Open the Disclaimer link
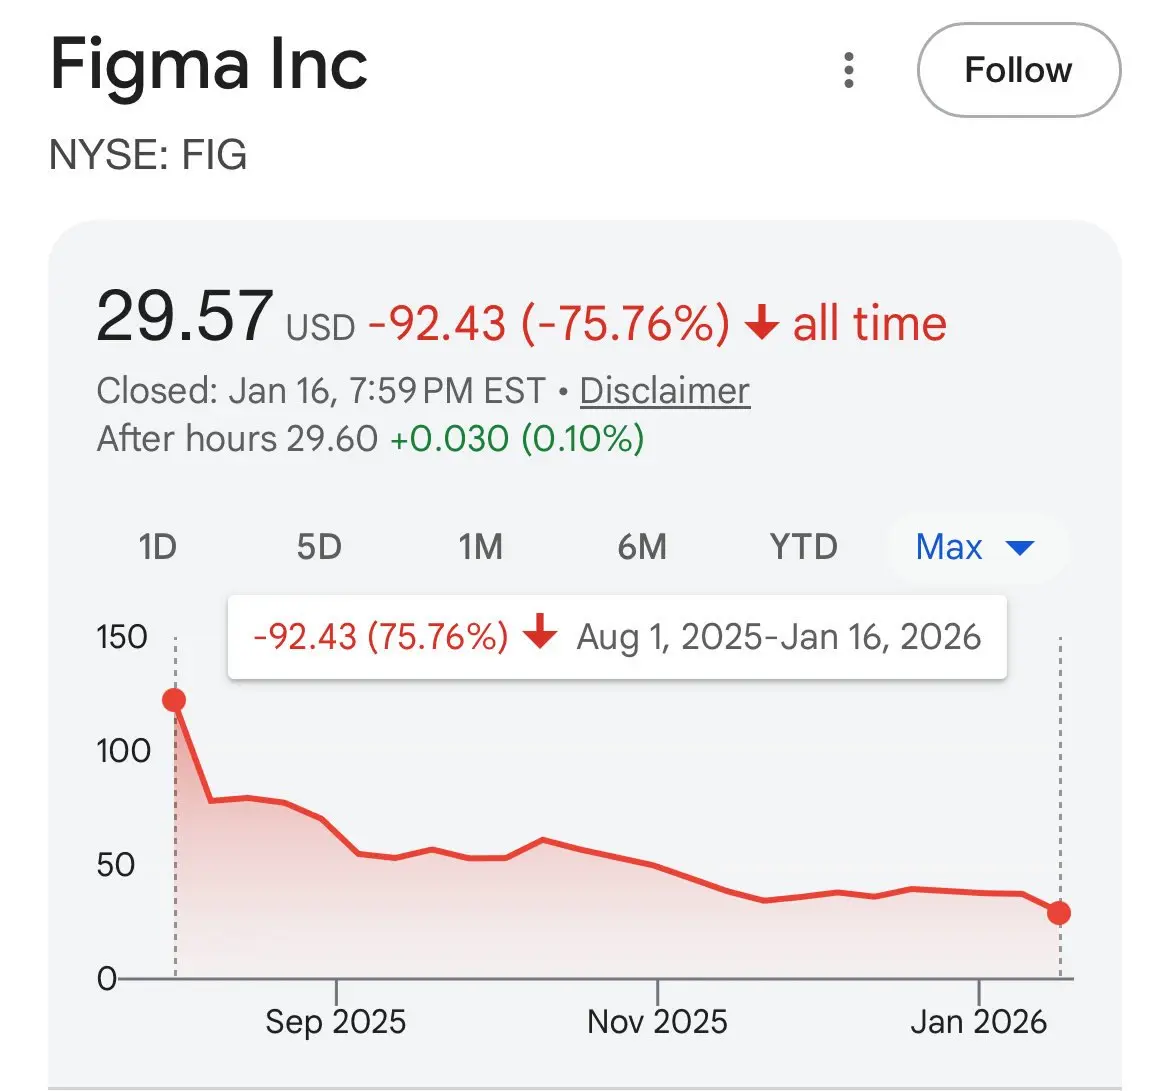Viewport: 1170px width, 1091px height. point(664,391)
